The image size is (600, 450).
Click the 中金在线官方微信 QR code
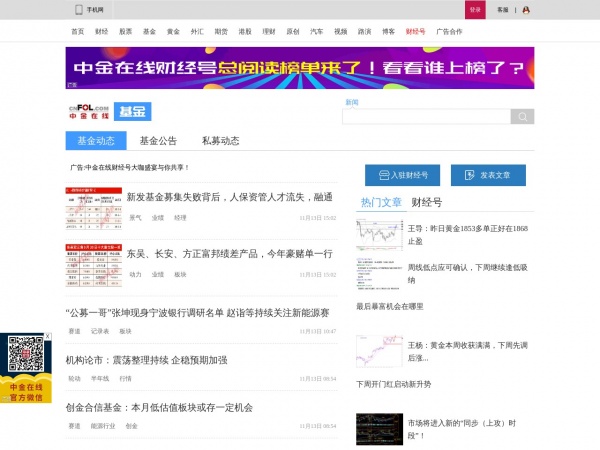[26, 354]
